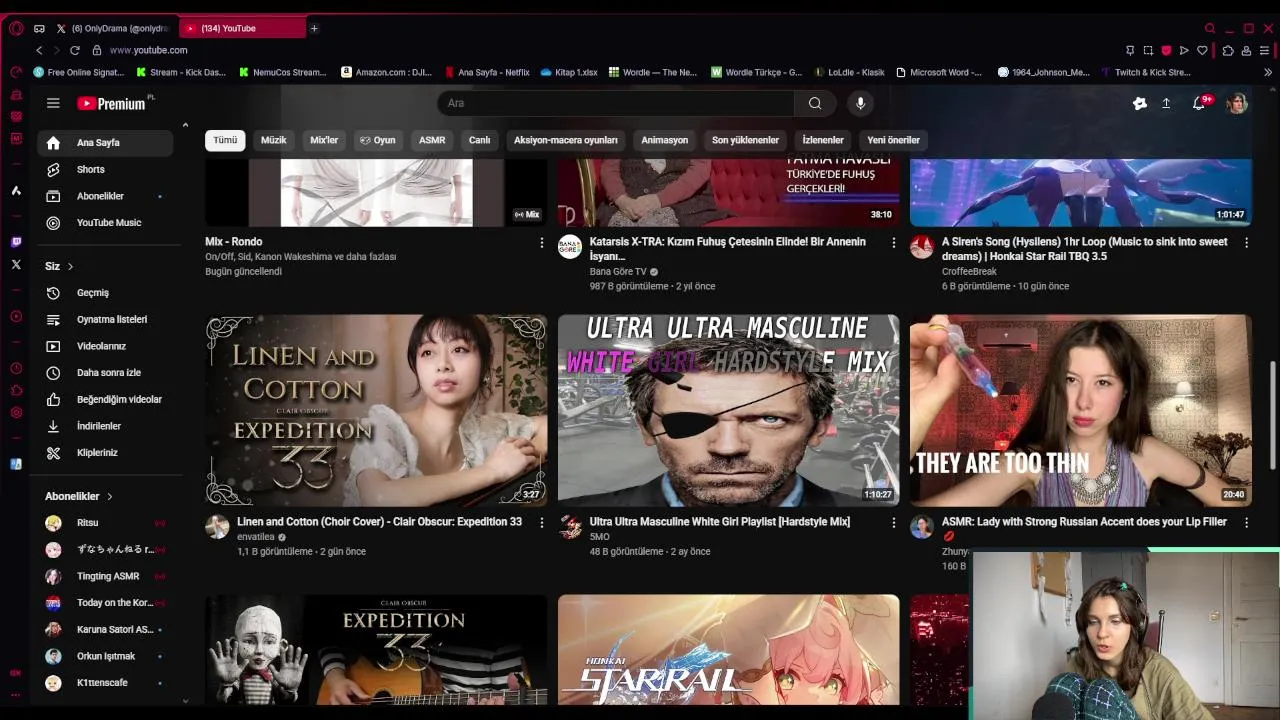Open Stream - Kick Das... bookmark
The width and height of the screenshot is (1280, 720).
[x=181, y=72]
